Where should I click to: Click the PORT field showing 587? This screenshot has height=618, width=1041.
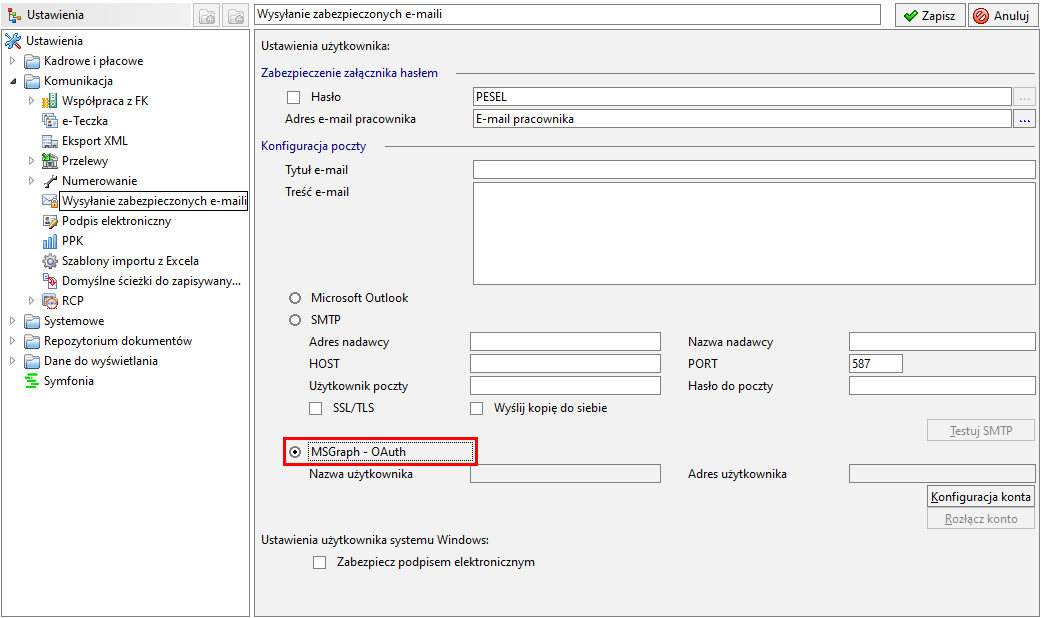876,364
